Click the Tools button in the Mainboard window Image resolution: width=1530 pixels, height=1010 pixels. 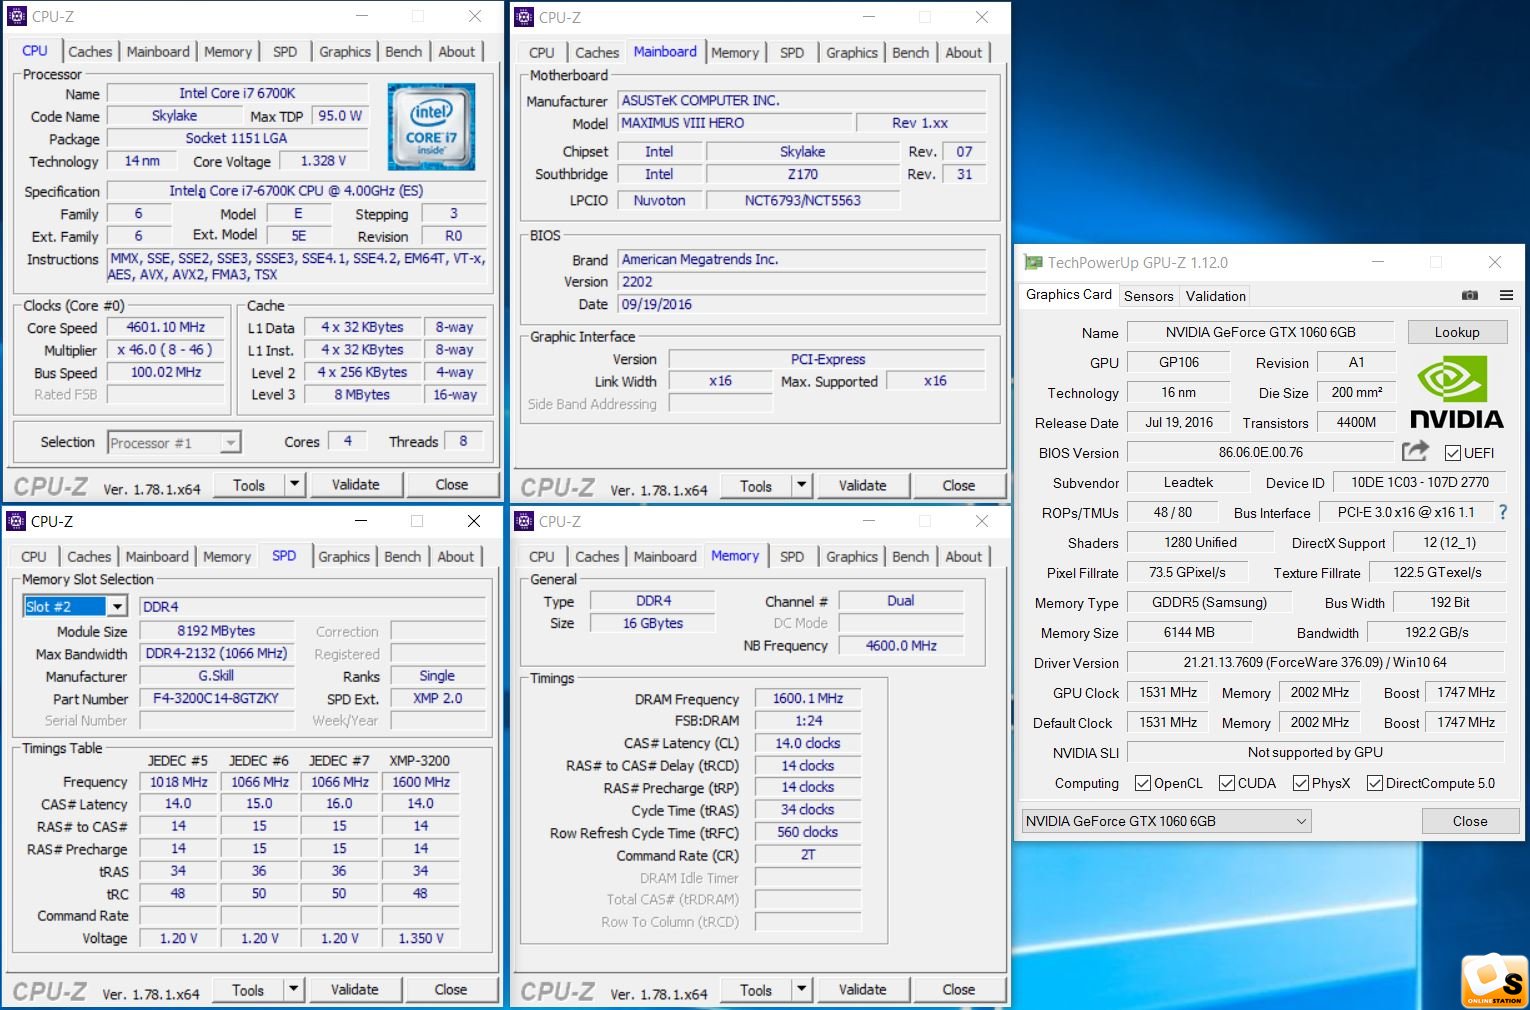756,486
